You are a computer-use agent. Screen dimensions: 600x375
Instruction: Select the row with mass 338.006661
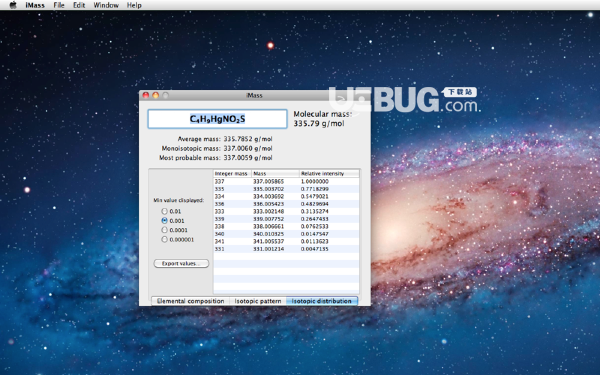pyautogui.click(x=286, y=227)
